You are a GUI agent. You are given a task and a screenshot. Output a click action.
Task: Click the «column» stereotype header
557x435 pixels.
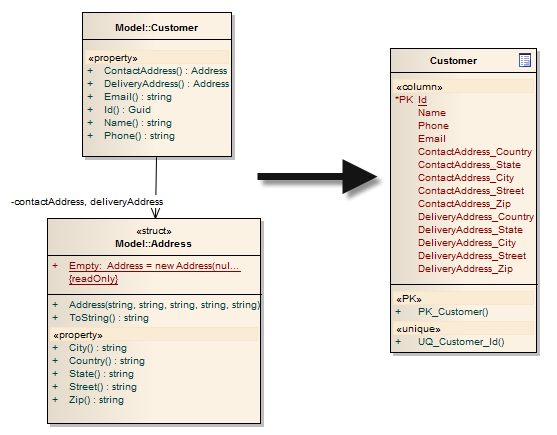point(419,87)
